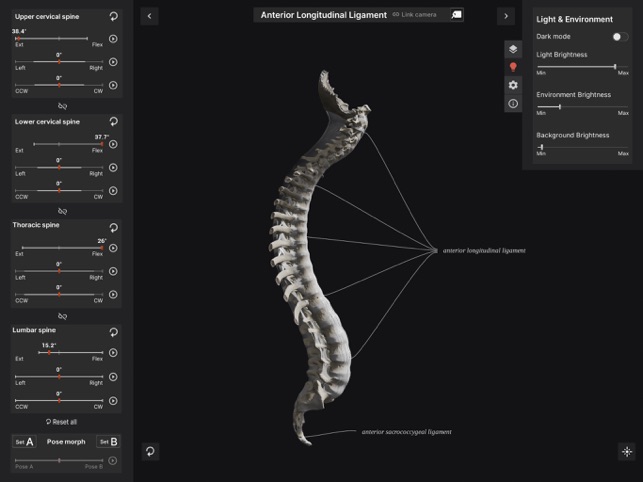Image resolution: width=643 pixels, height=482 pixels.
Task: Click the camera annotation icon beside Link camera
Action: coord(456,15)
